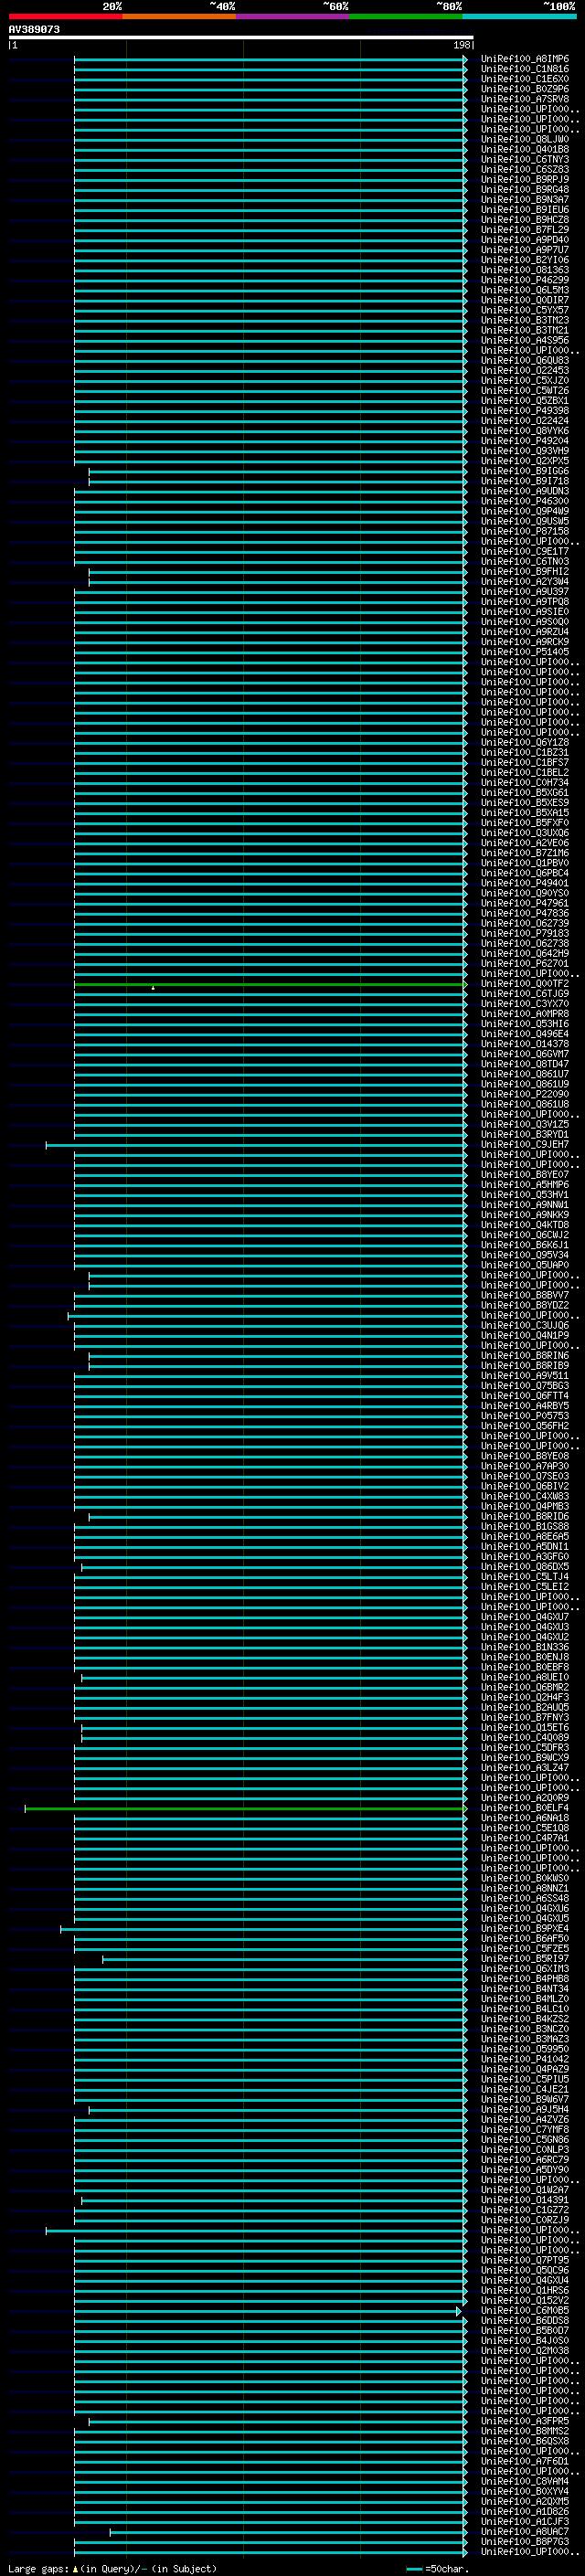The width and height of the screenshot is (585, 2576).
Task: Open hit UniRef100_A6IMP6
Action: 525,59
